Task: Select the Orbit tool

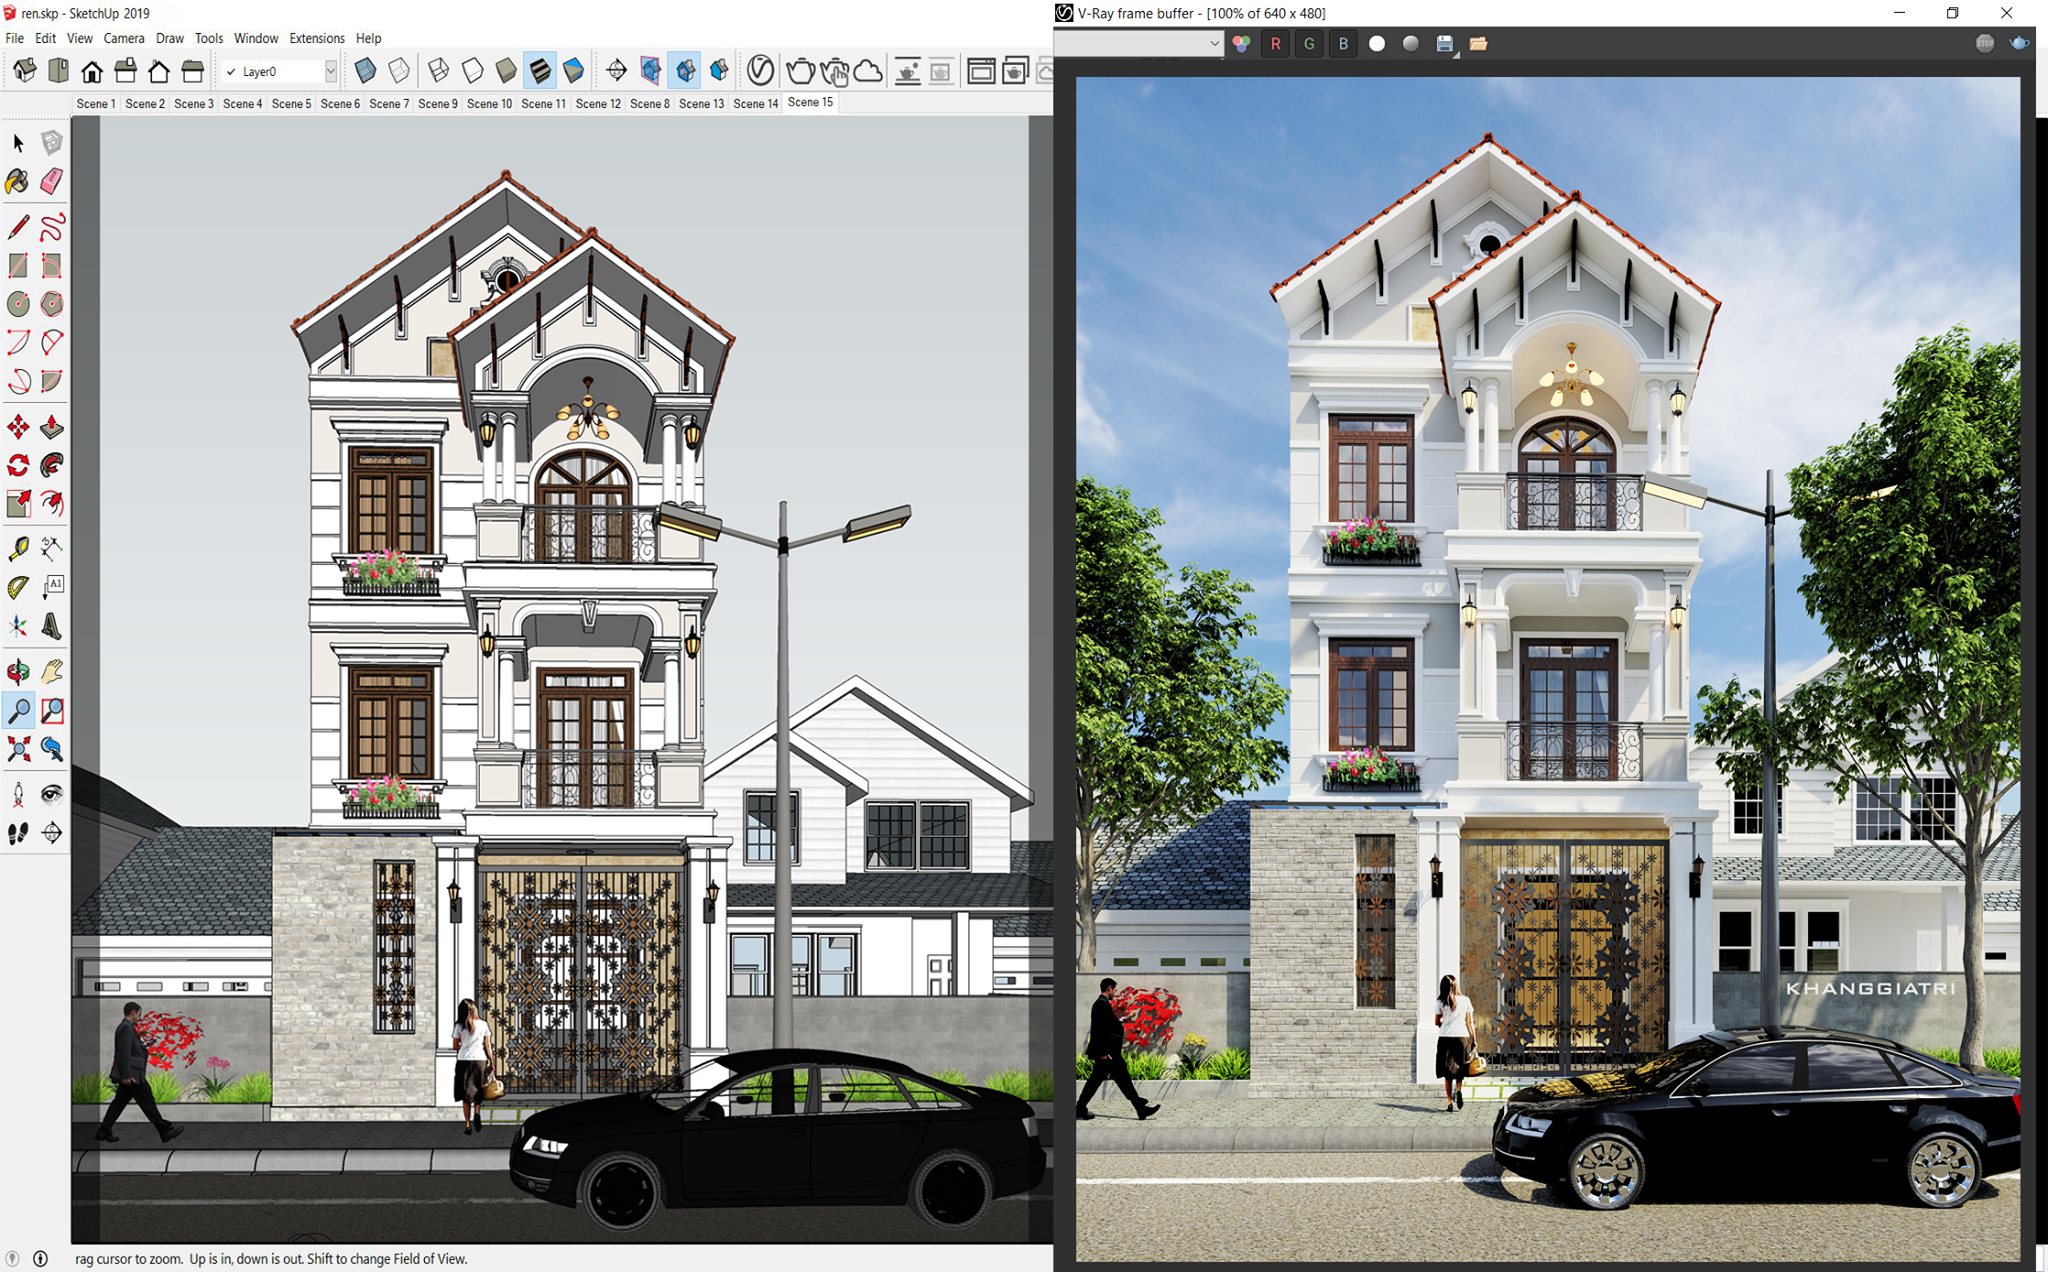Action: tap(18, 671)
